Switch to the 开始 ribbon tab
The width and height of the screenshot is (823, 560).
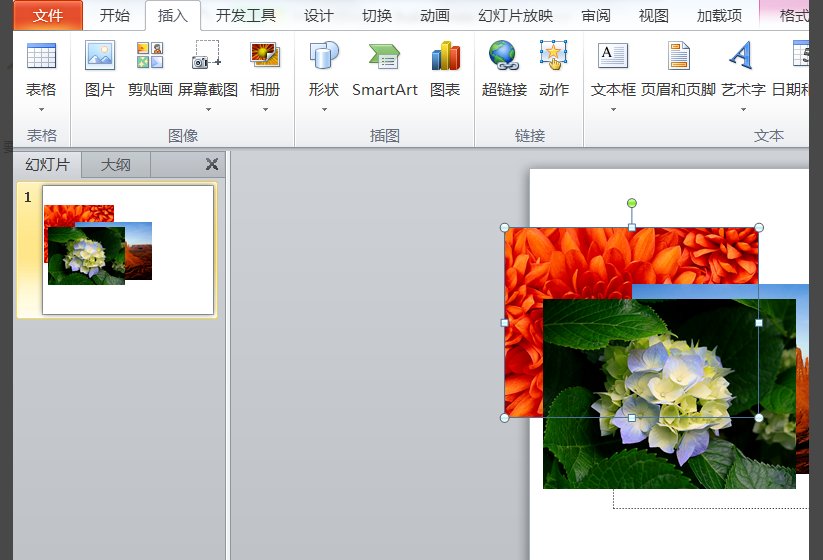point(114,16)
